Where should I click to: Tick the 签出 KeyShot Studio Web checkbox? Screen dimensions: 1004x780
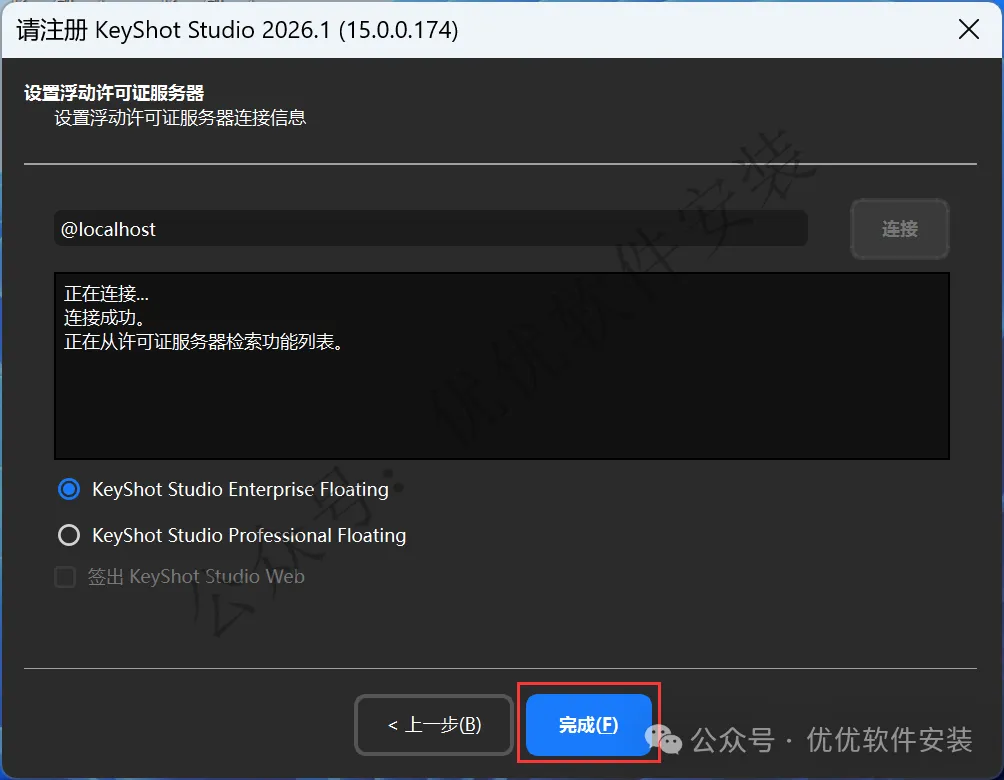point(65,576)
